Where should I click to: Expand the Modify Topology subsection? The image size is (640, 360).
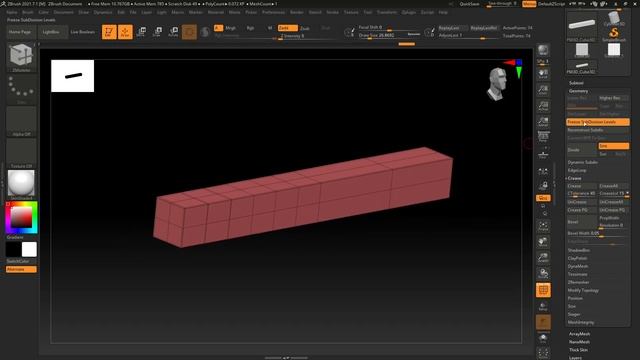tap(583, 290)
